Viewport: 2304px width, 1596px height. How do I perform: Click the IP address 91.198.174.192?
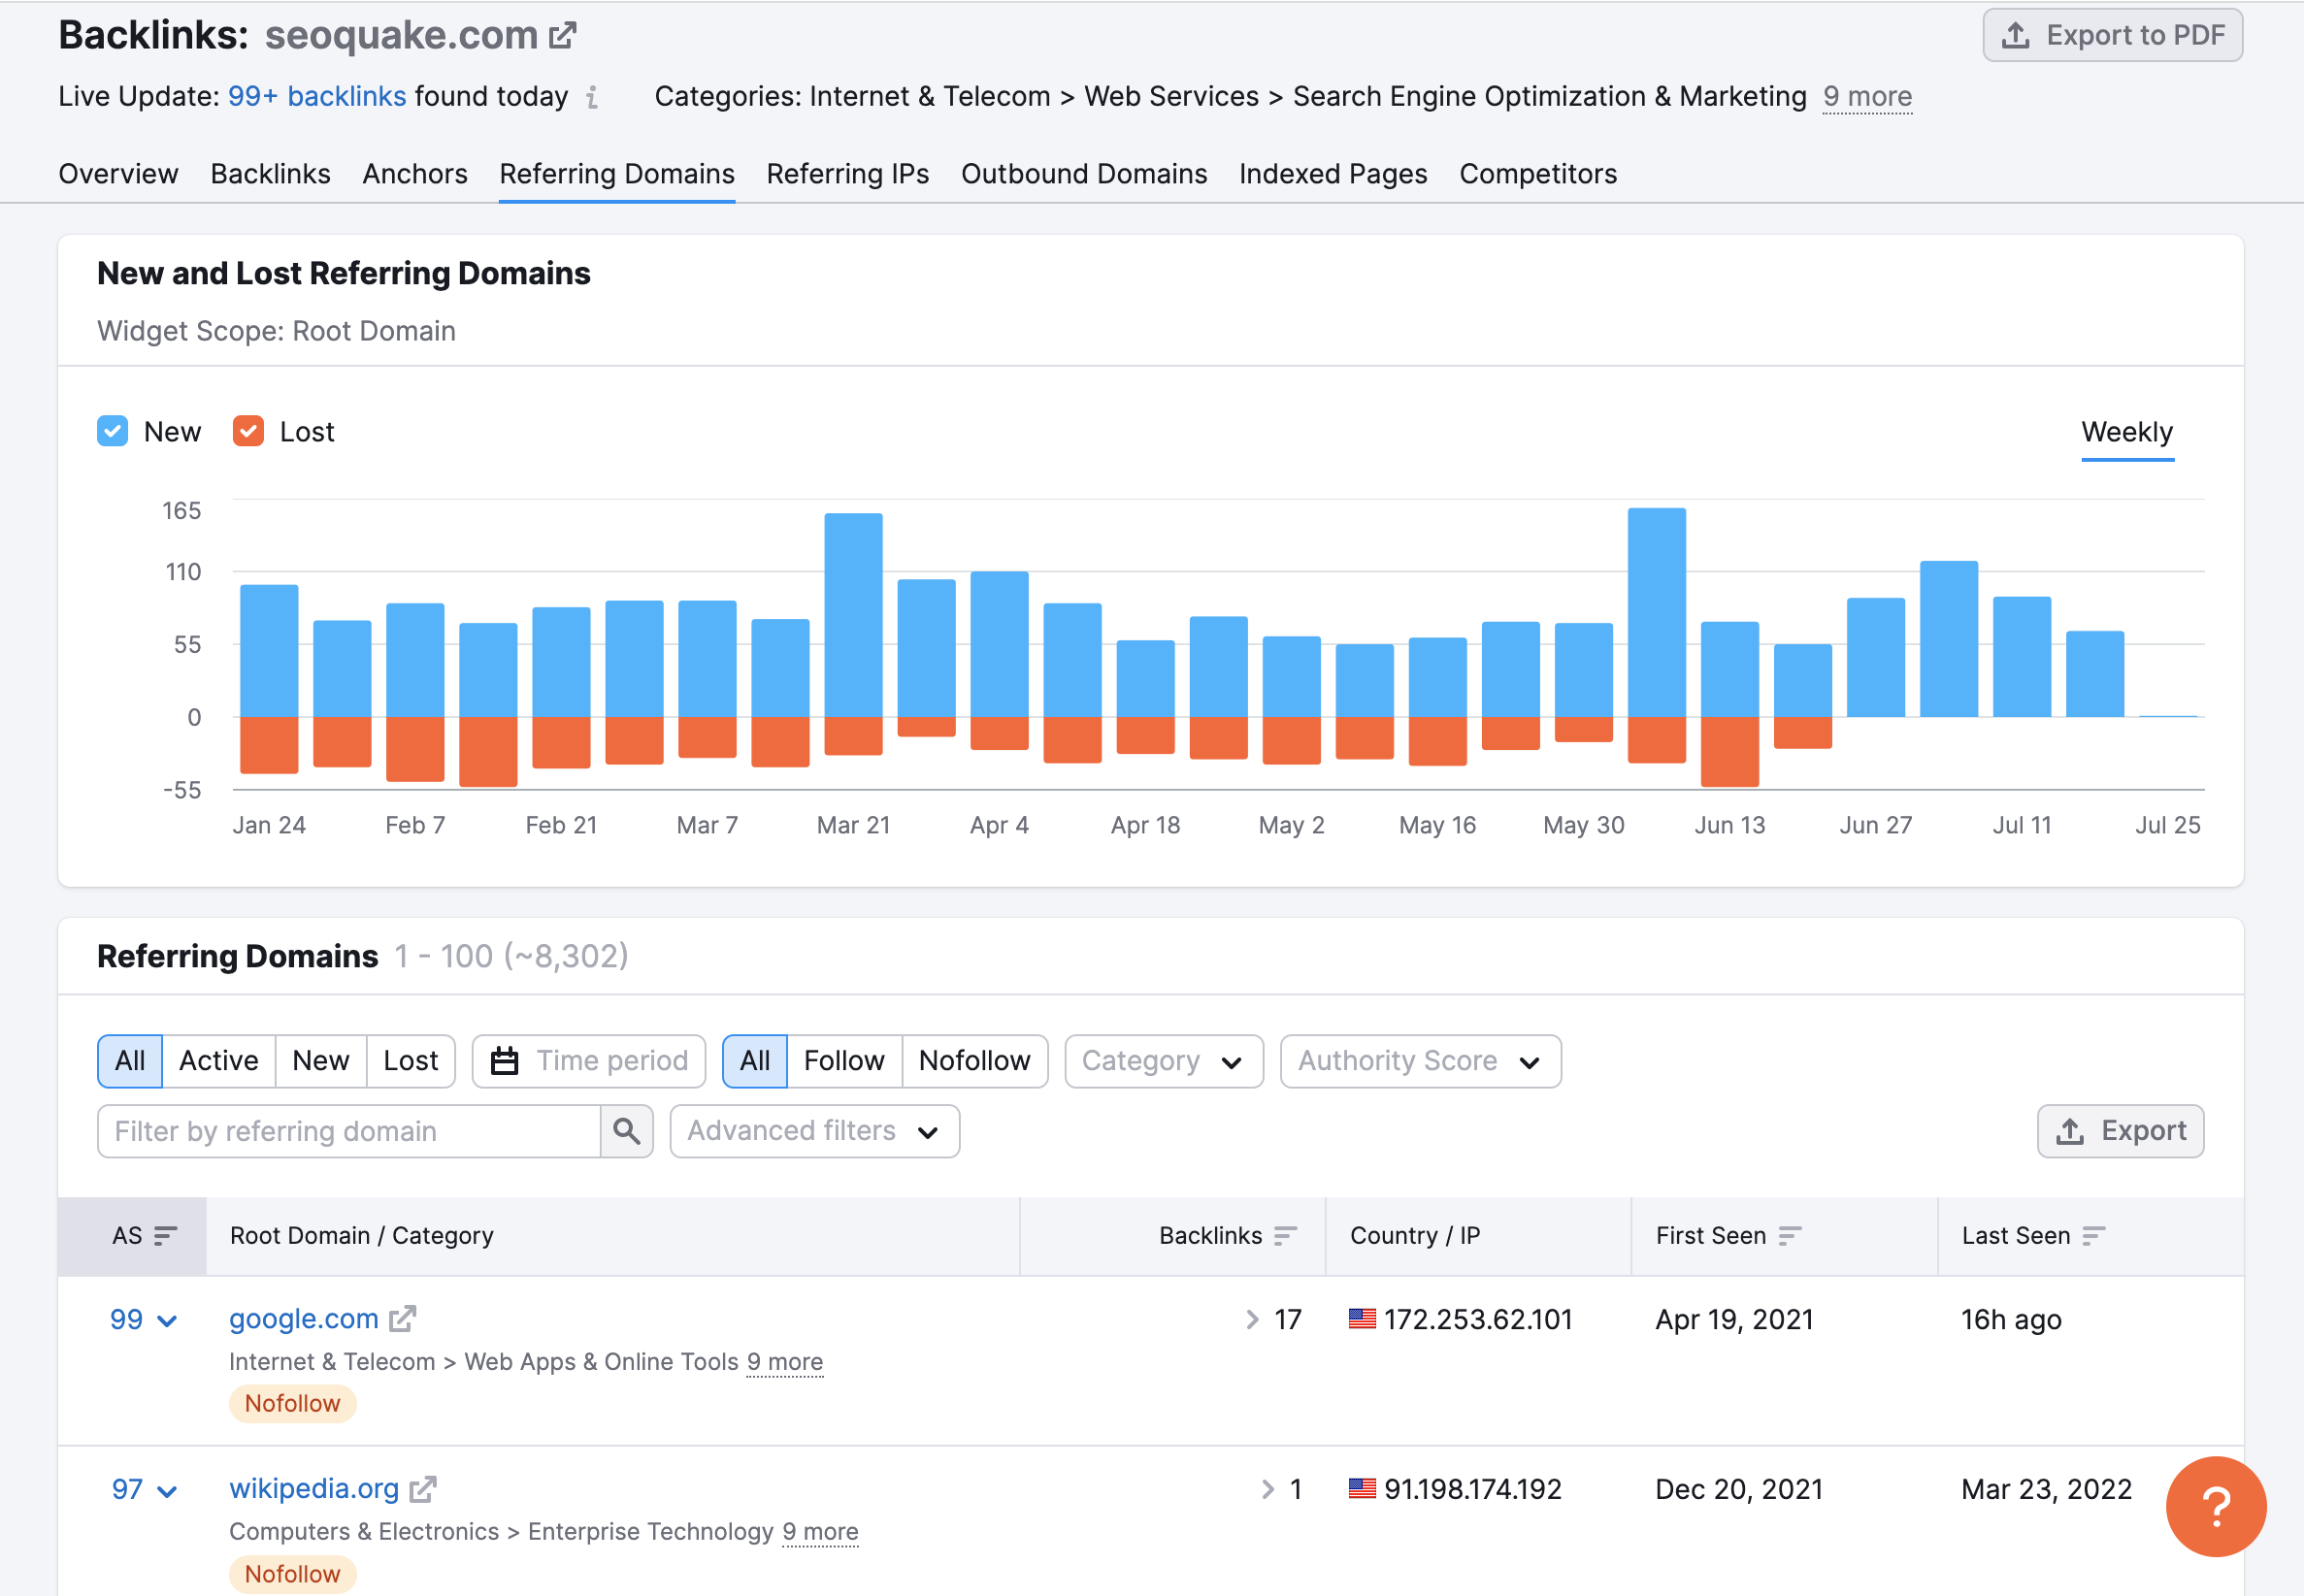(x=1473, y=1490)
